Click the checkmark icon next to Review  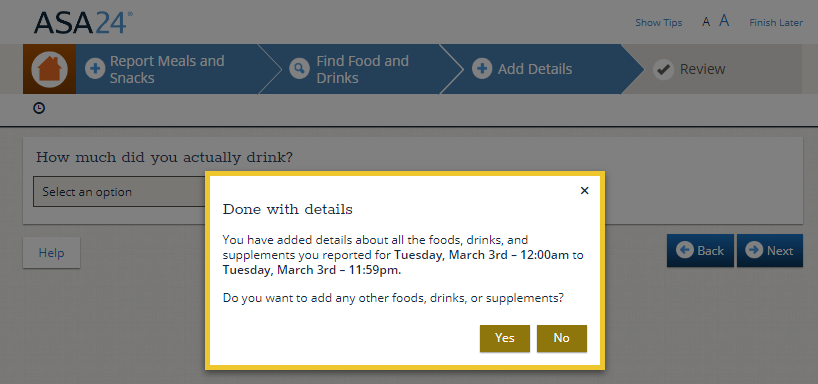[663, 69]
